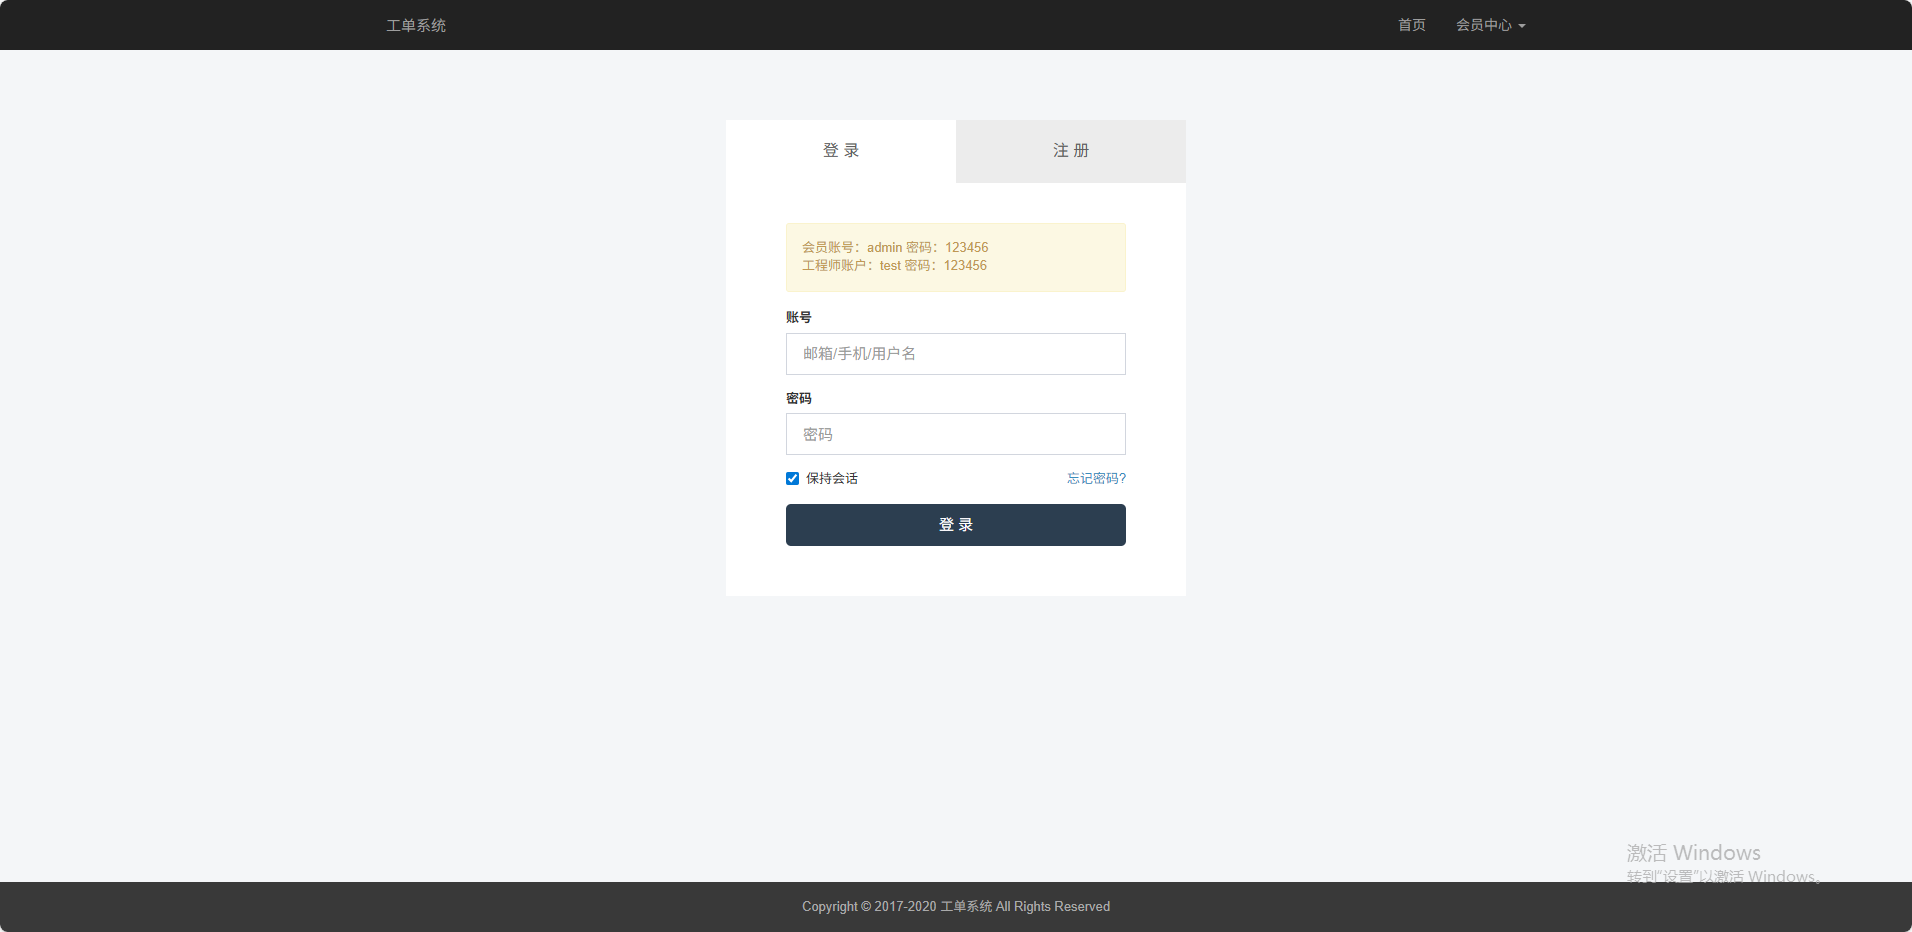Open the 忘记密码? link
Screen dimensions: 1912x932
click(1096, 478)
